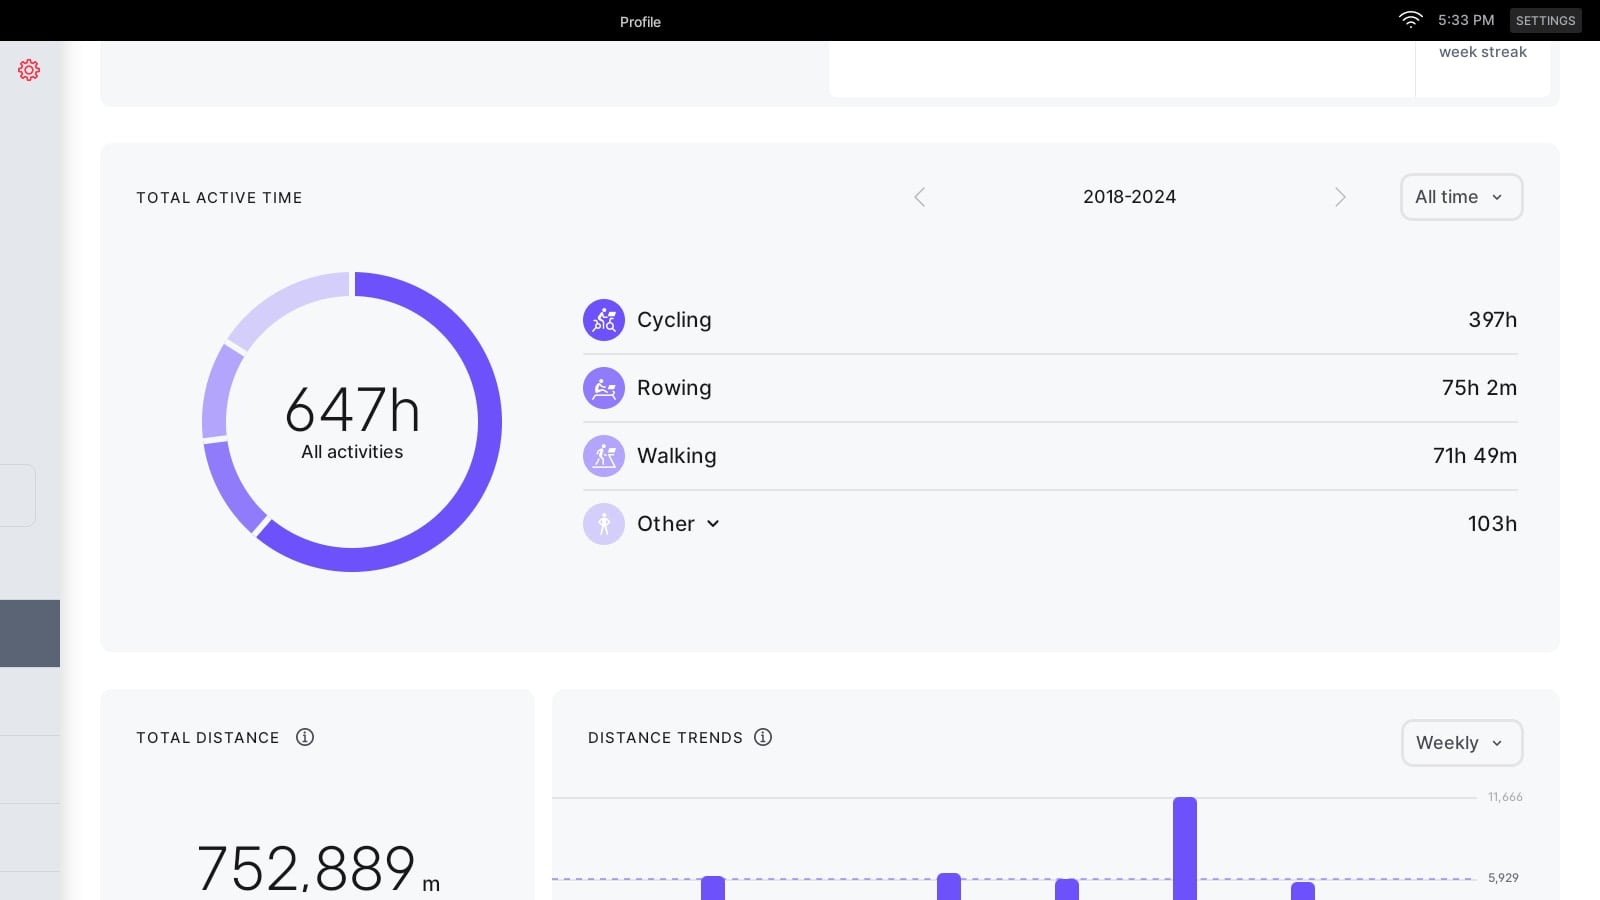This screenshot has width=1600, height=900.
Task: Open SETTINGS in the top bar
Action: (1545, 20)
